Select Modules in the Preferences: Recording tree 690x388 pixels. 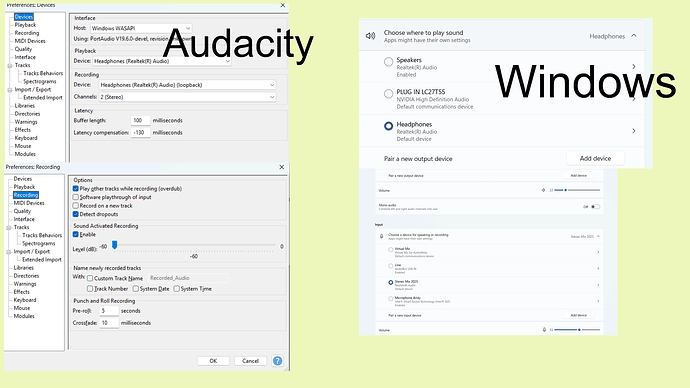[24, 316]
